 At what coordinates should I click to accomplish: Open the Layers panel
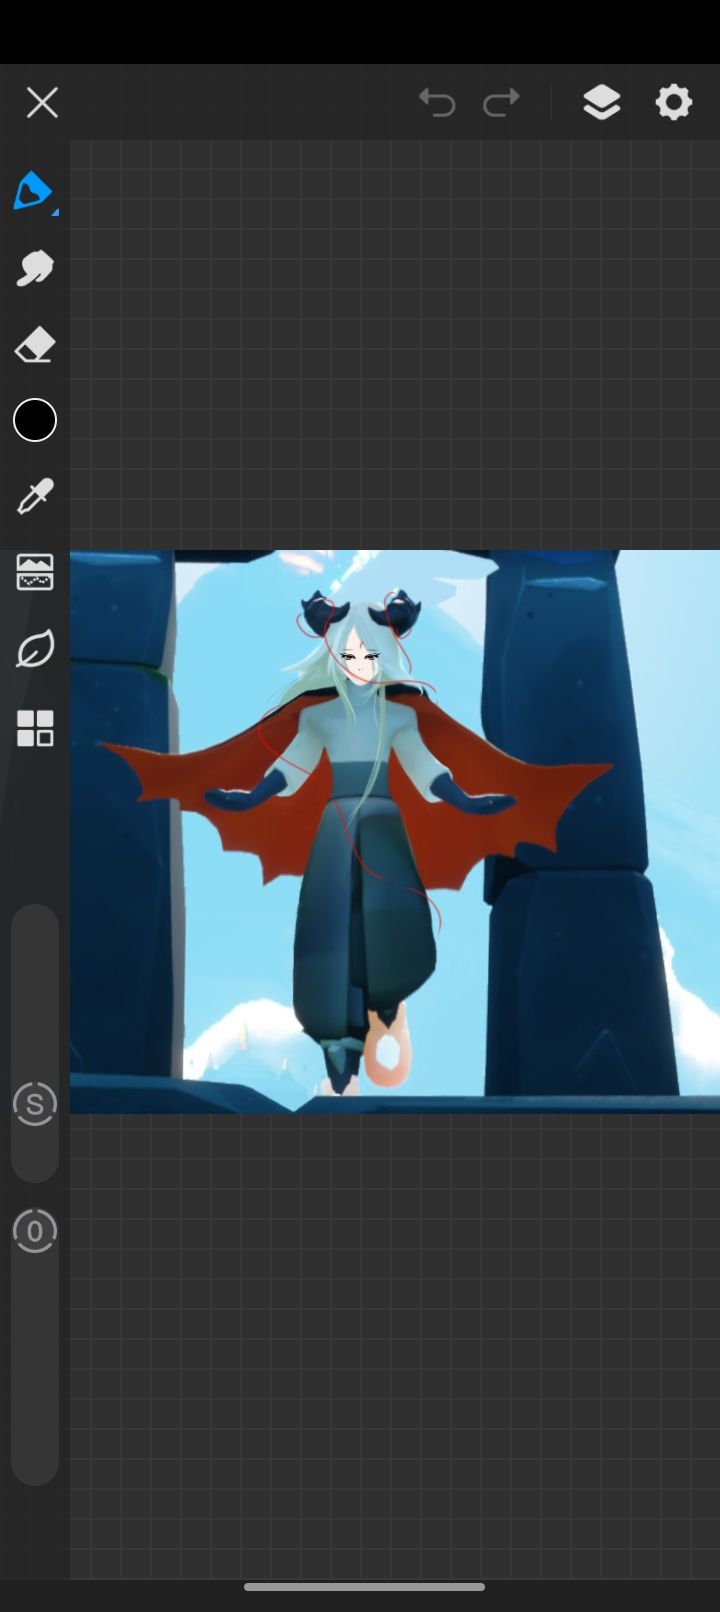[x=601, y=102]
